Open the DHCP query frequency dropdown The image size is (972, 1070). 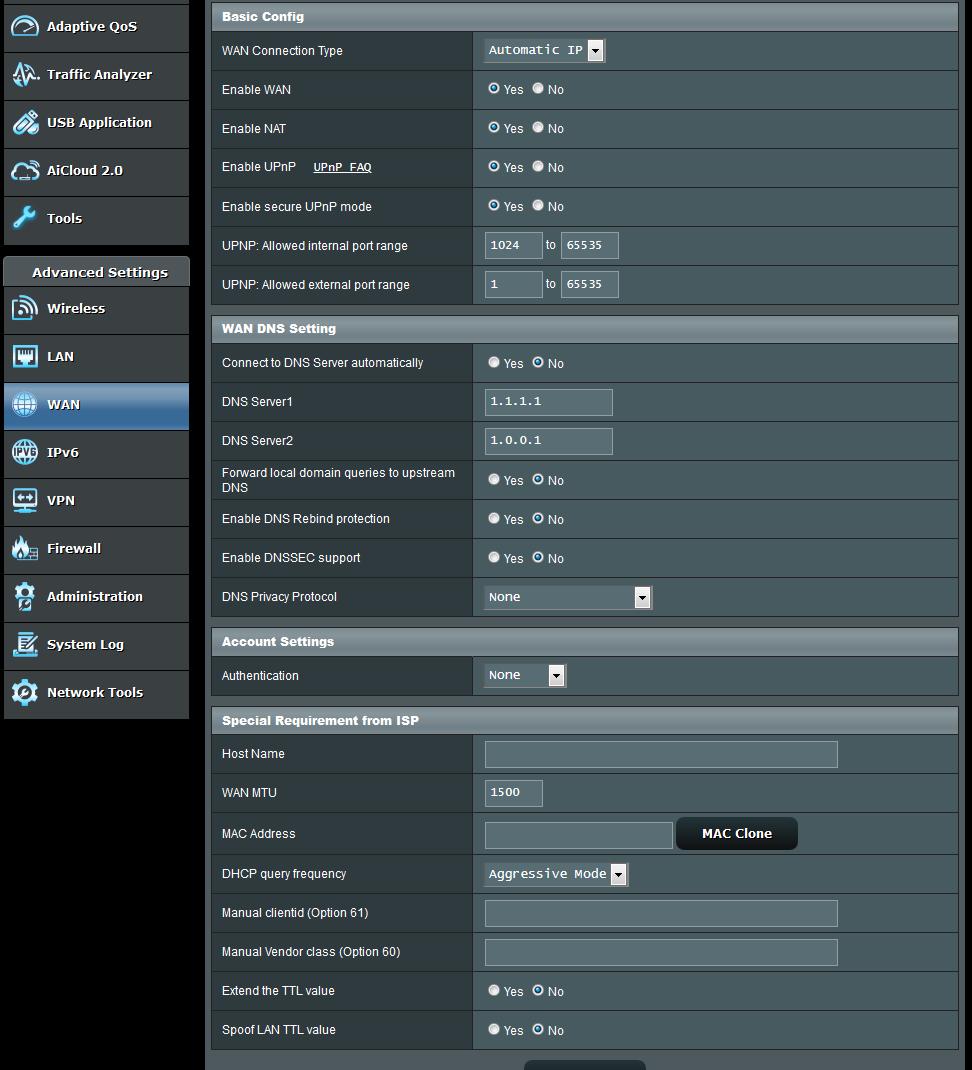pyautogui.click(x=556, y=874)
